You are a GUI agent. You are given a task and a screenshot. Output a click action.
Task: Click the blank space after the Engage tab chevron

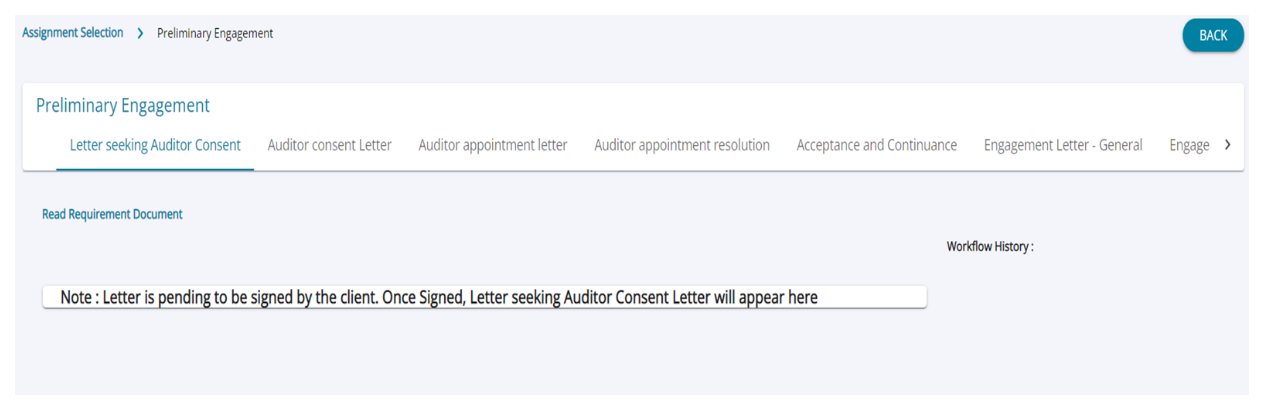pos(1238,145)
